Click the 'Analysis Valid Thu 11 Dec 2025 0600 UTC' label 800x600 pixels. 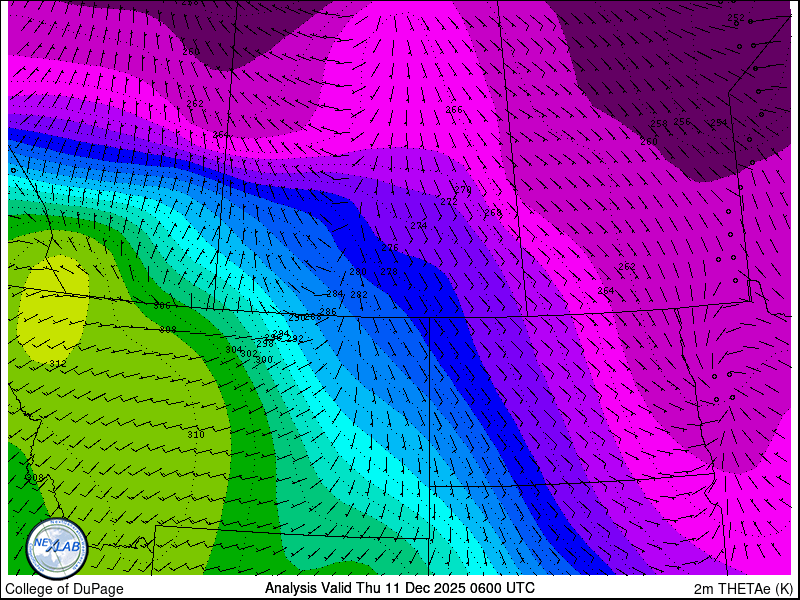tap(399, 587)
